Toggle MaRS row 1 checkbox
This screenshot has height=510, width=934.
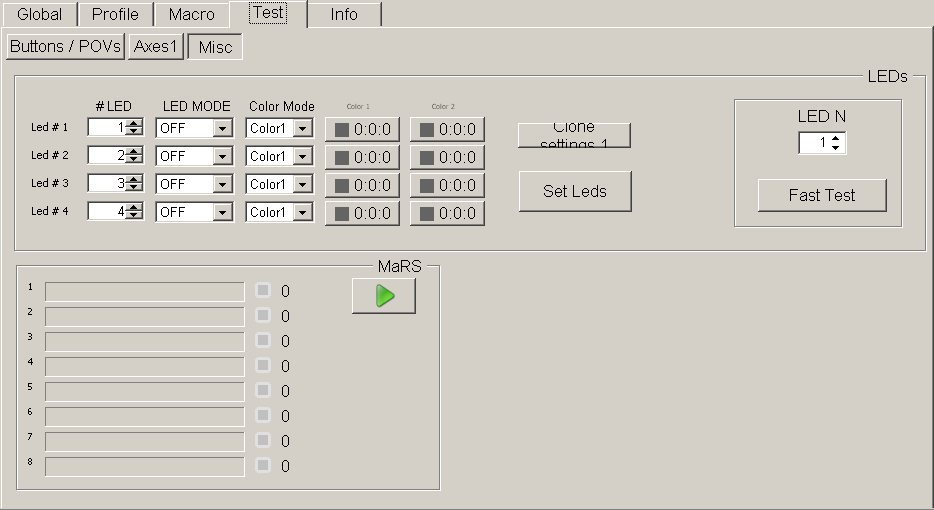263,291
